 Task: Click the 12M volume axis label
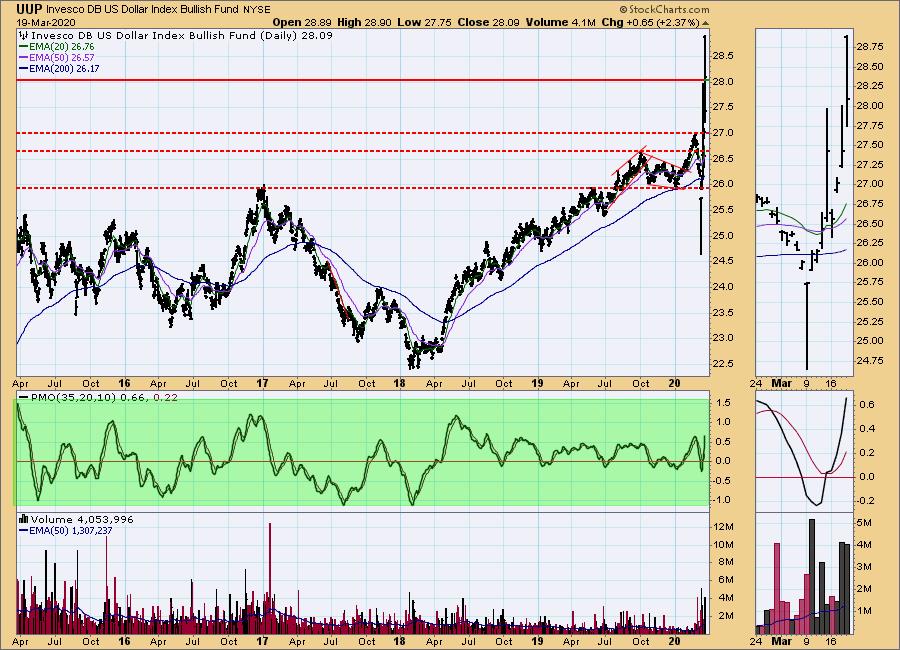pos(723,527)
